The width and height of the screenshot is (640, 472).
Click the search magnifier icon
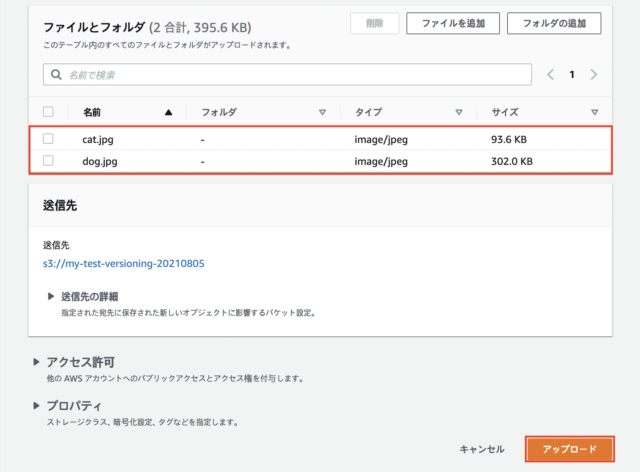click(56, 75)
